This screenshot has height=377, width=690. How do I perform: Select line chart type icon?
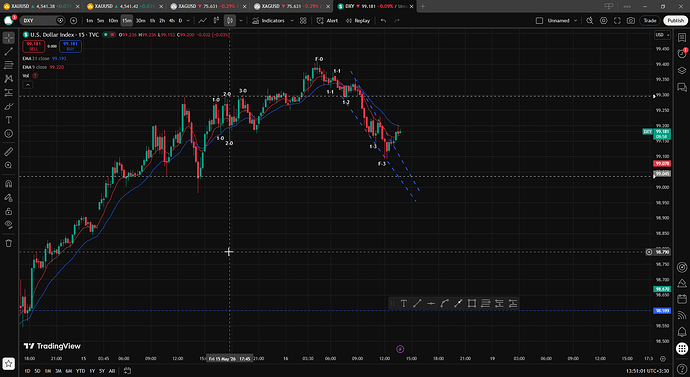[x=202, y=21]
